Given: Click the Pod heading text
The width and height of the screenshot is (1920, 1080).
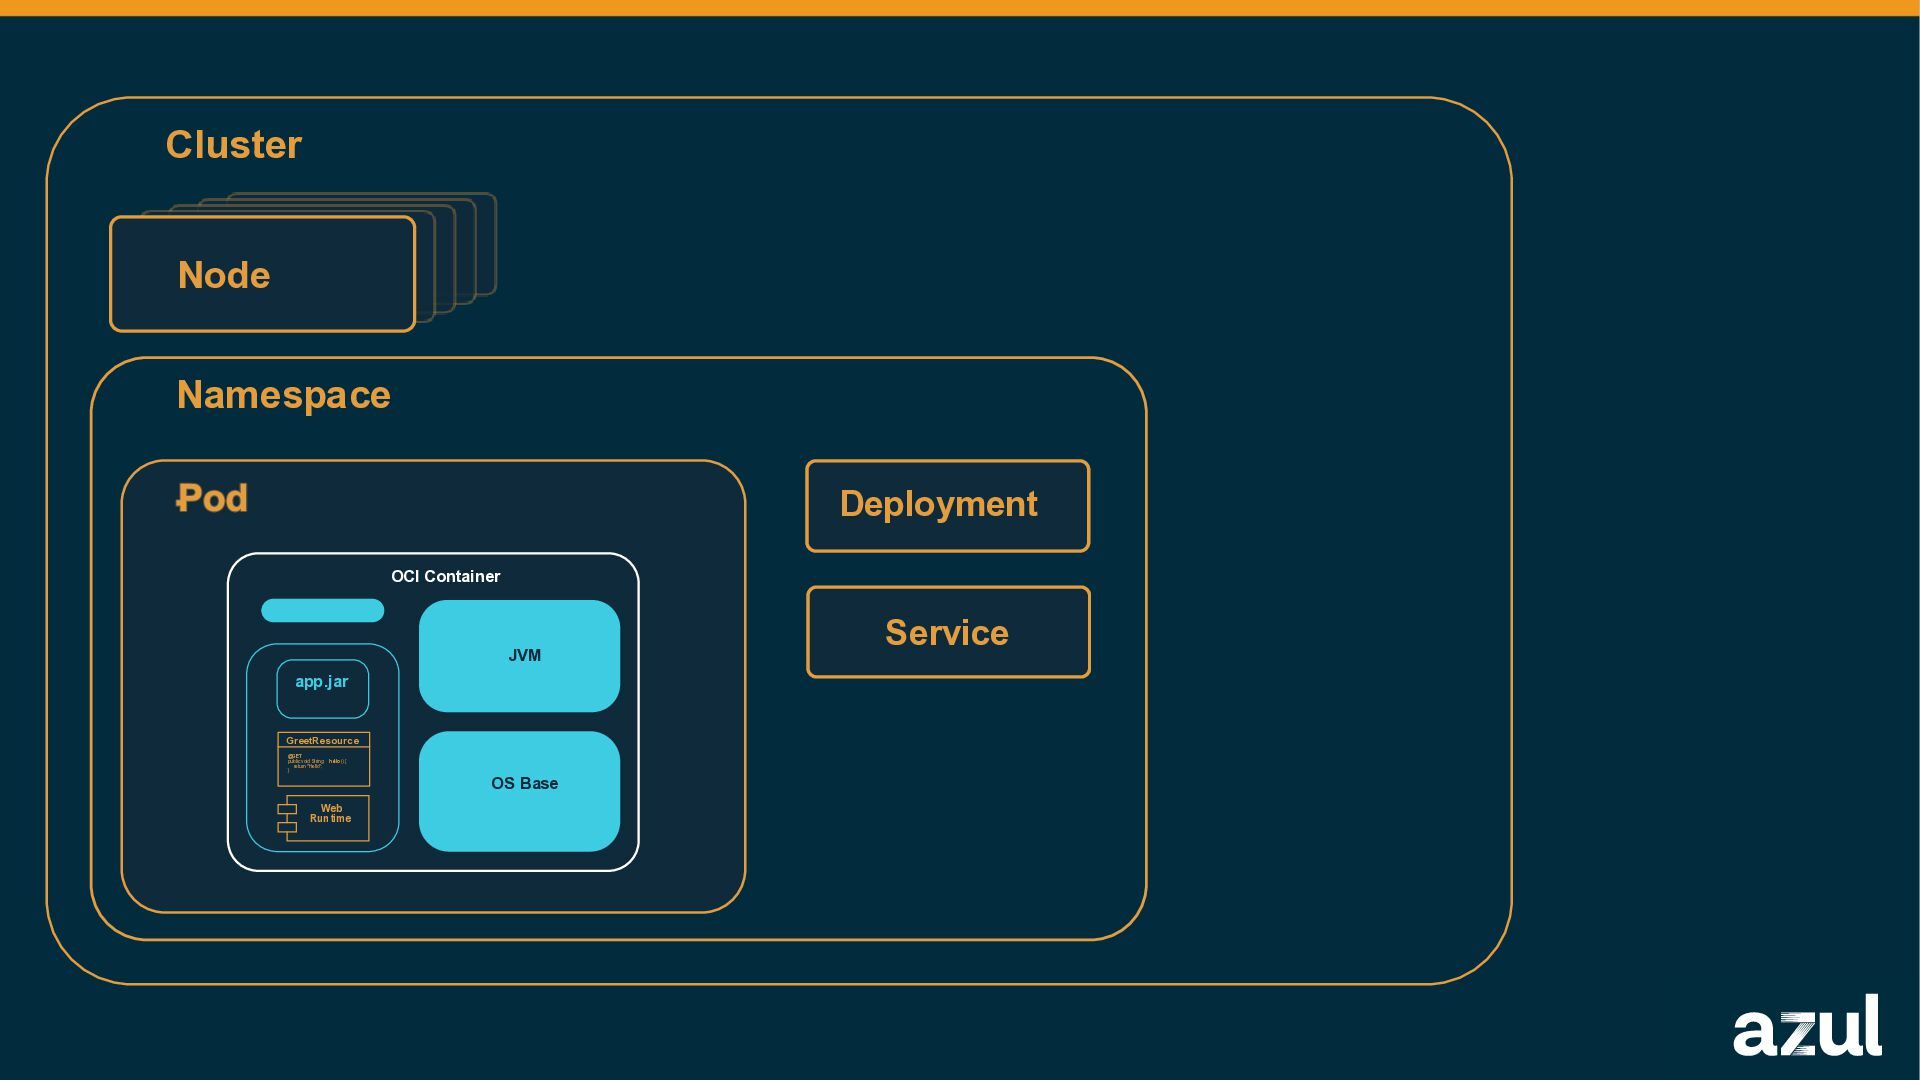Looking at the screenshot, I should point(212,498).
